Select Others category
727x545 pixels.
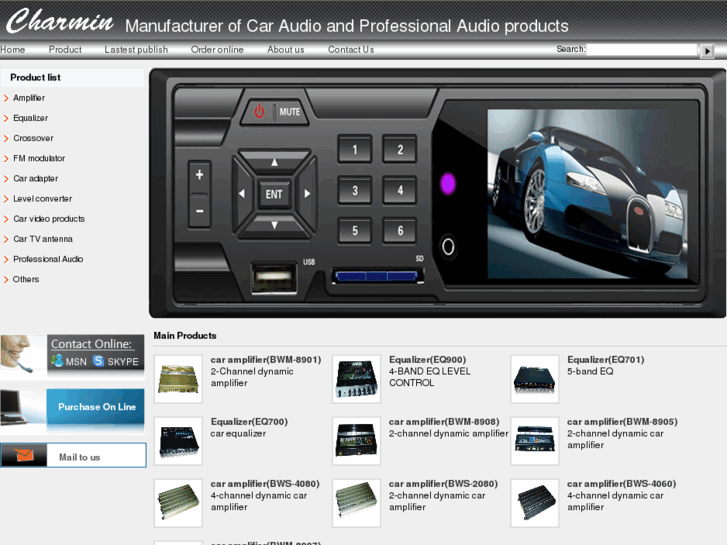pyautogui.click(x=26, y=279)
